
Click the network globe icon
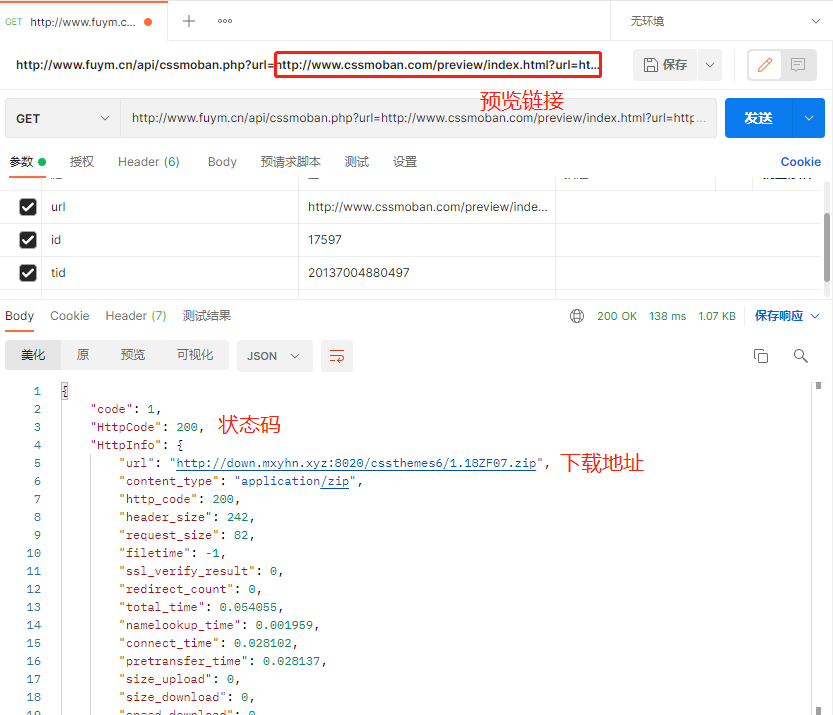(577, 316)
